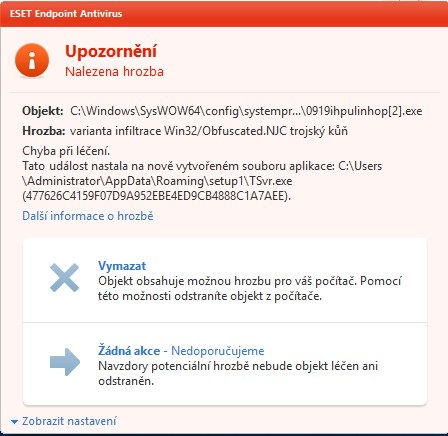
Task: Click the Nedoporučujeme label
Action: click(x=218, y=351)
